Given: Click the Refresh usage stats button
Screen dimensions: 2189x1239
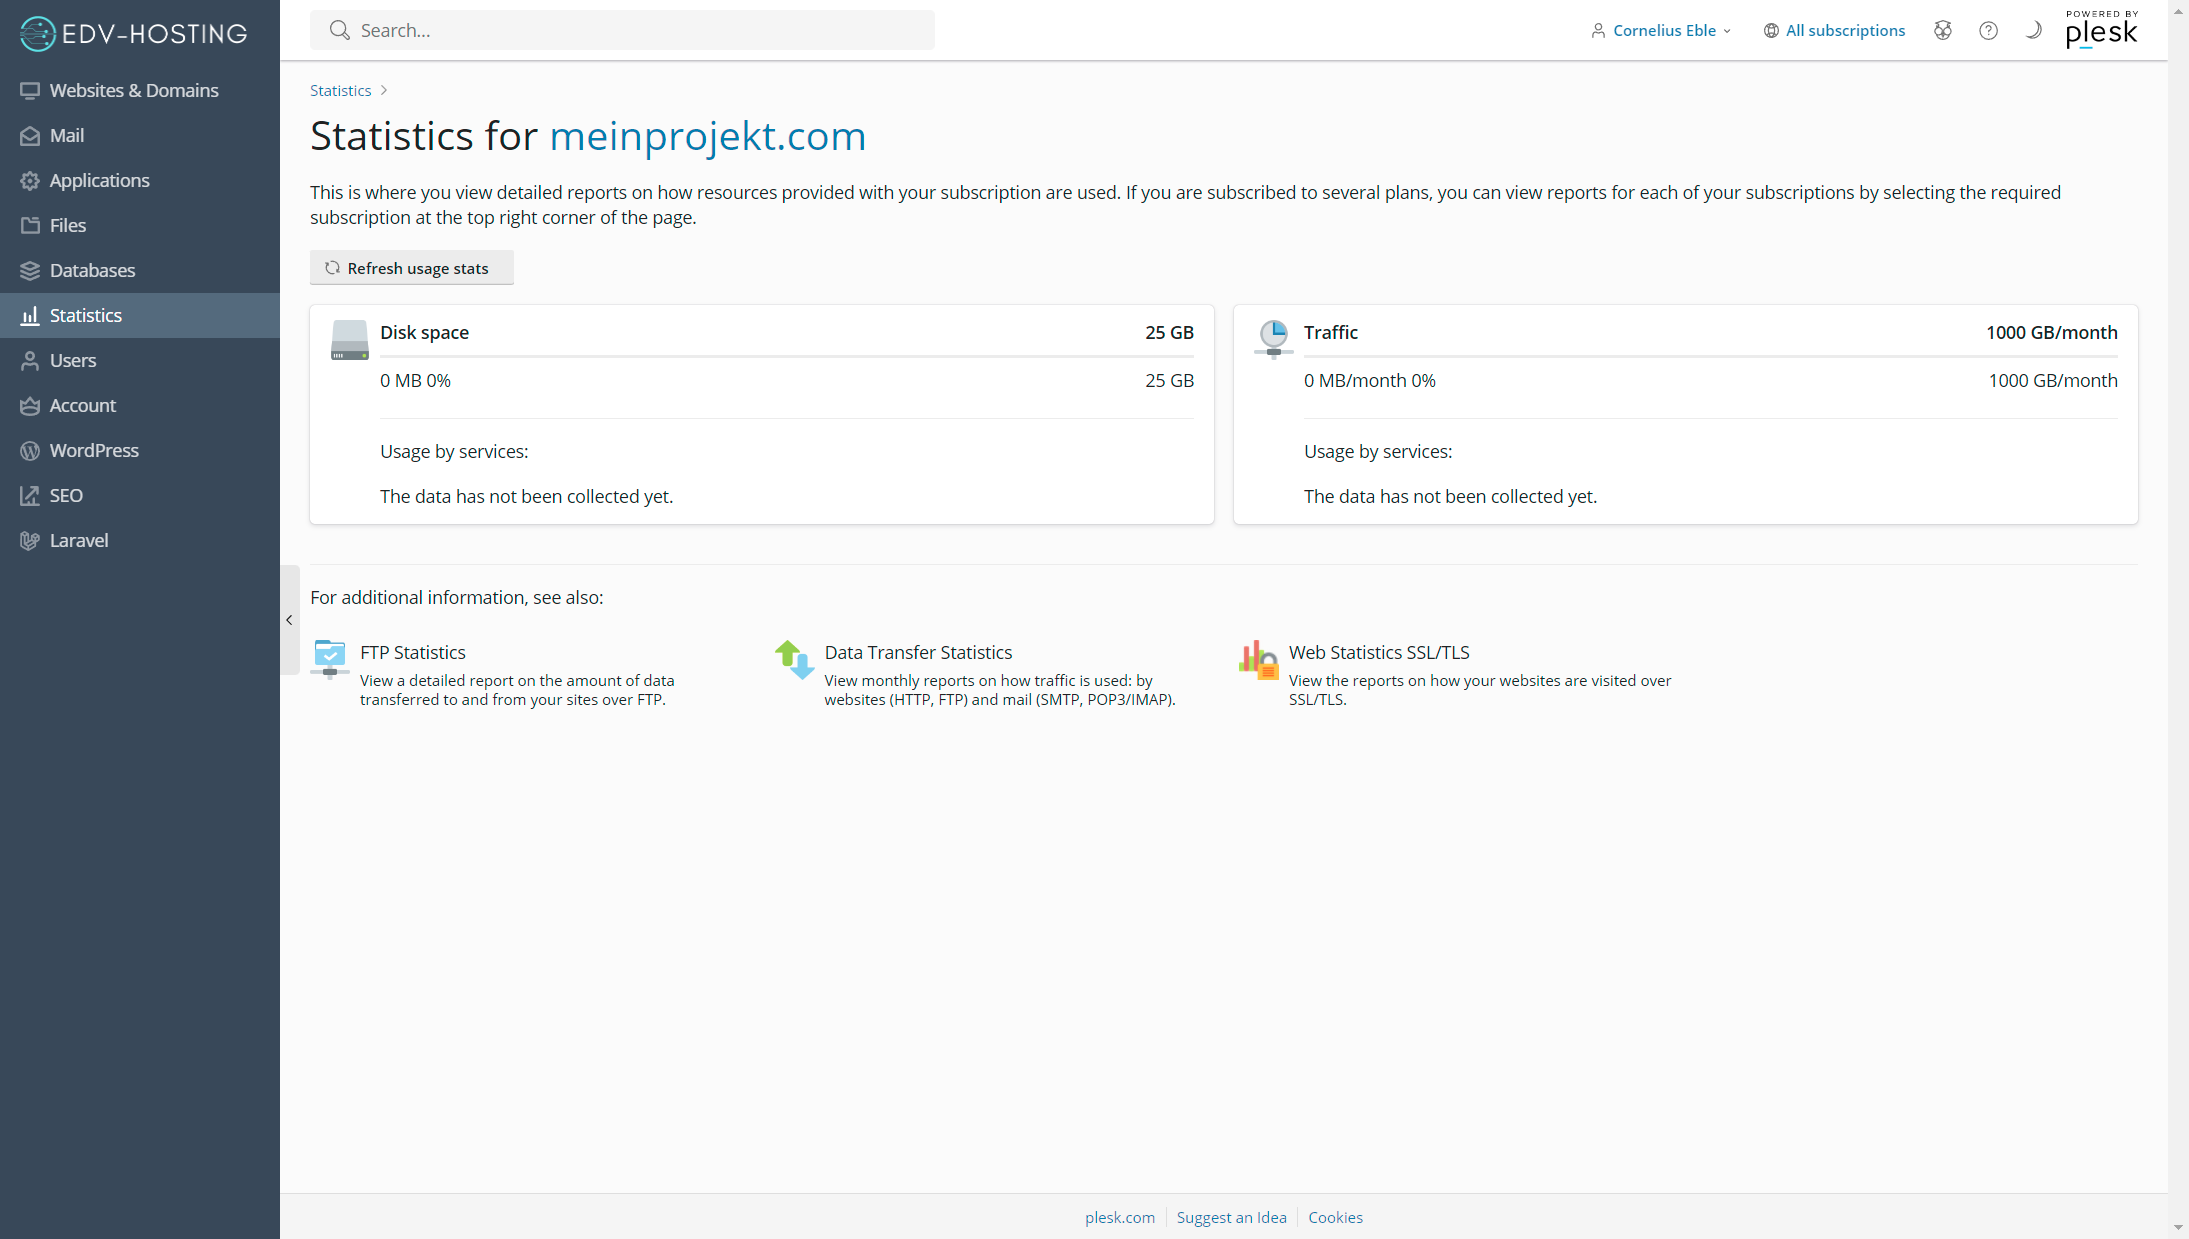Looking at the screenshot, I should pos(411,268).
